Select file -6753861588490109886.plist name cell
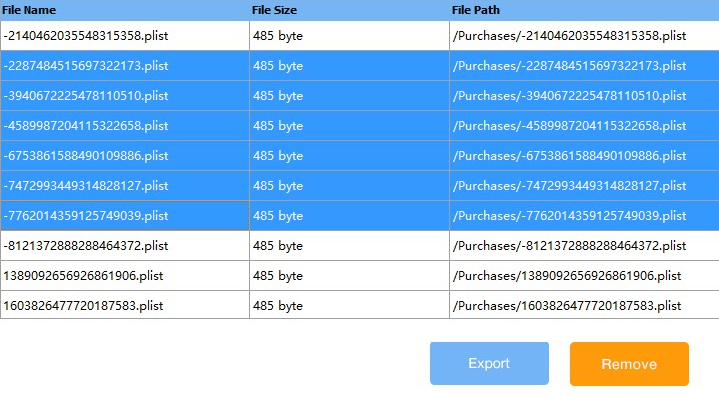 pyautogui.click(x=125, y=156)
